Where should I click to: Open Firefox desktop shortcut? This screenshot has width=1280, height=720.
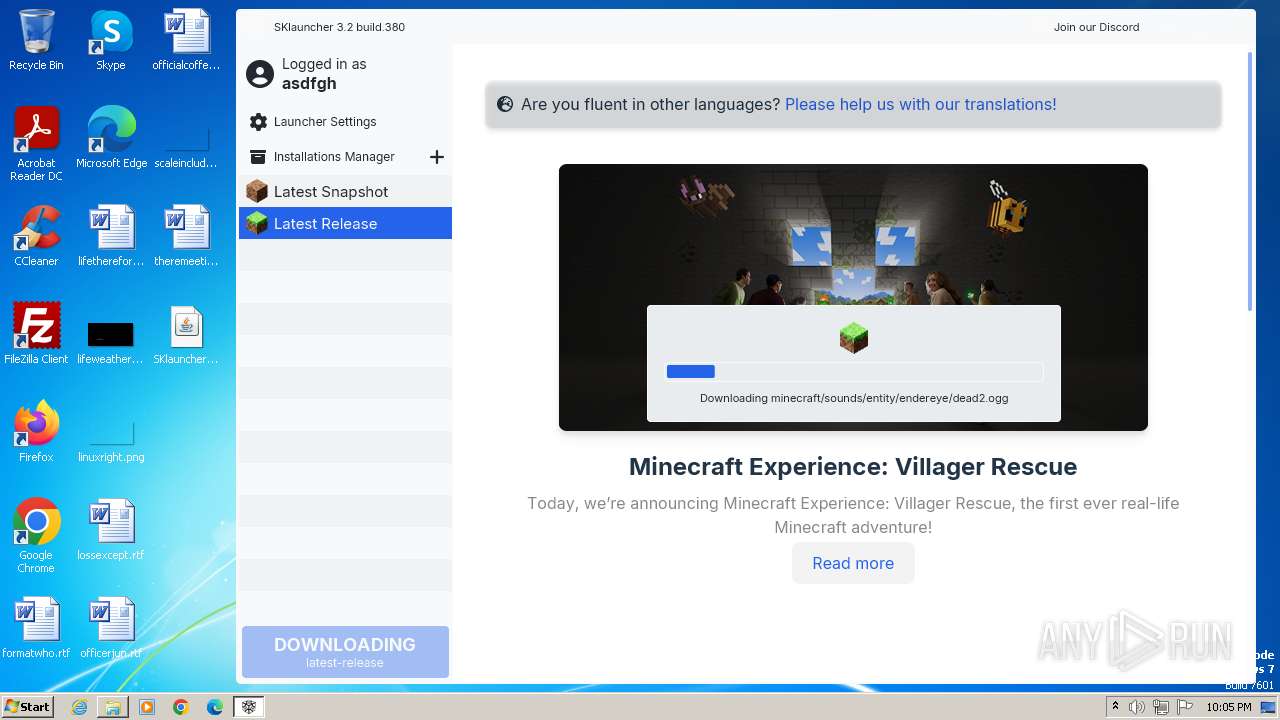coord(36,432)
